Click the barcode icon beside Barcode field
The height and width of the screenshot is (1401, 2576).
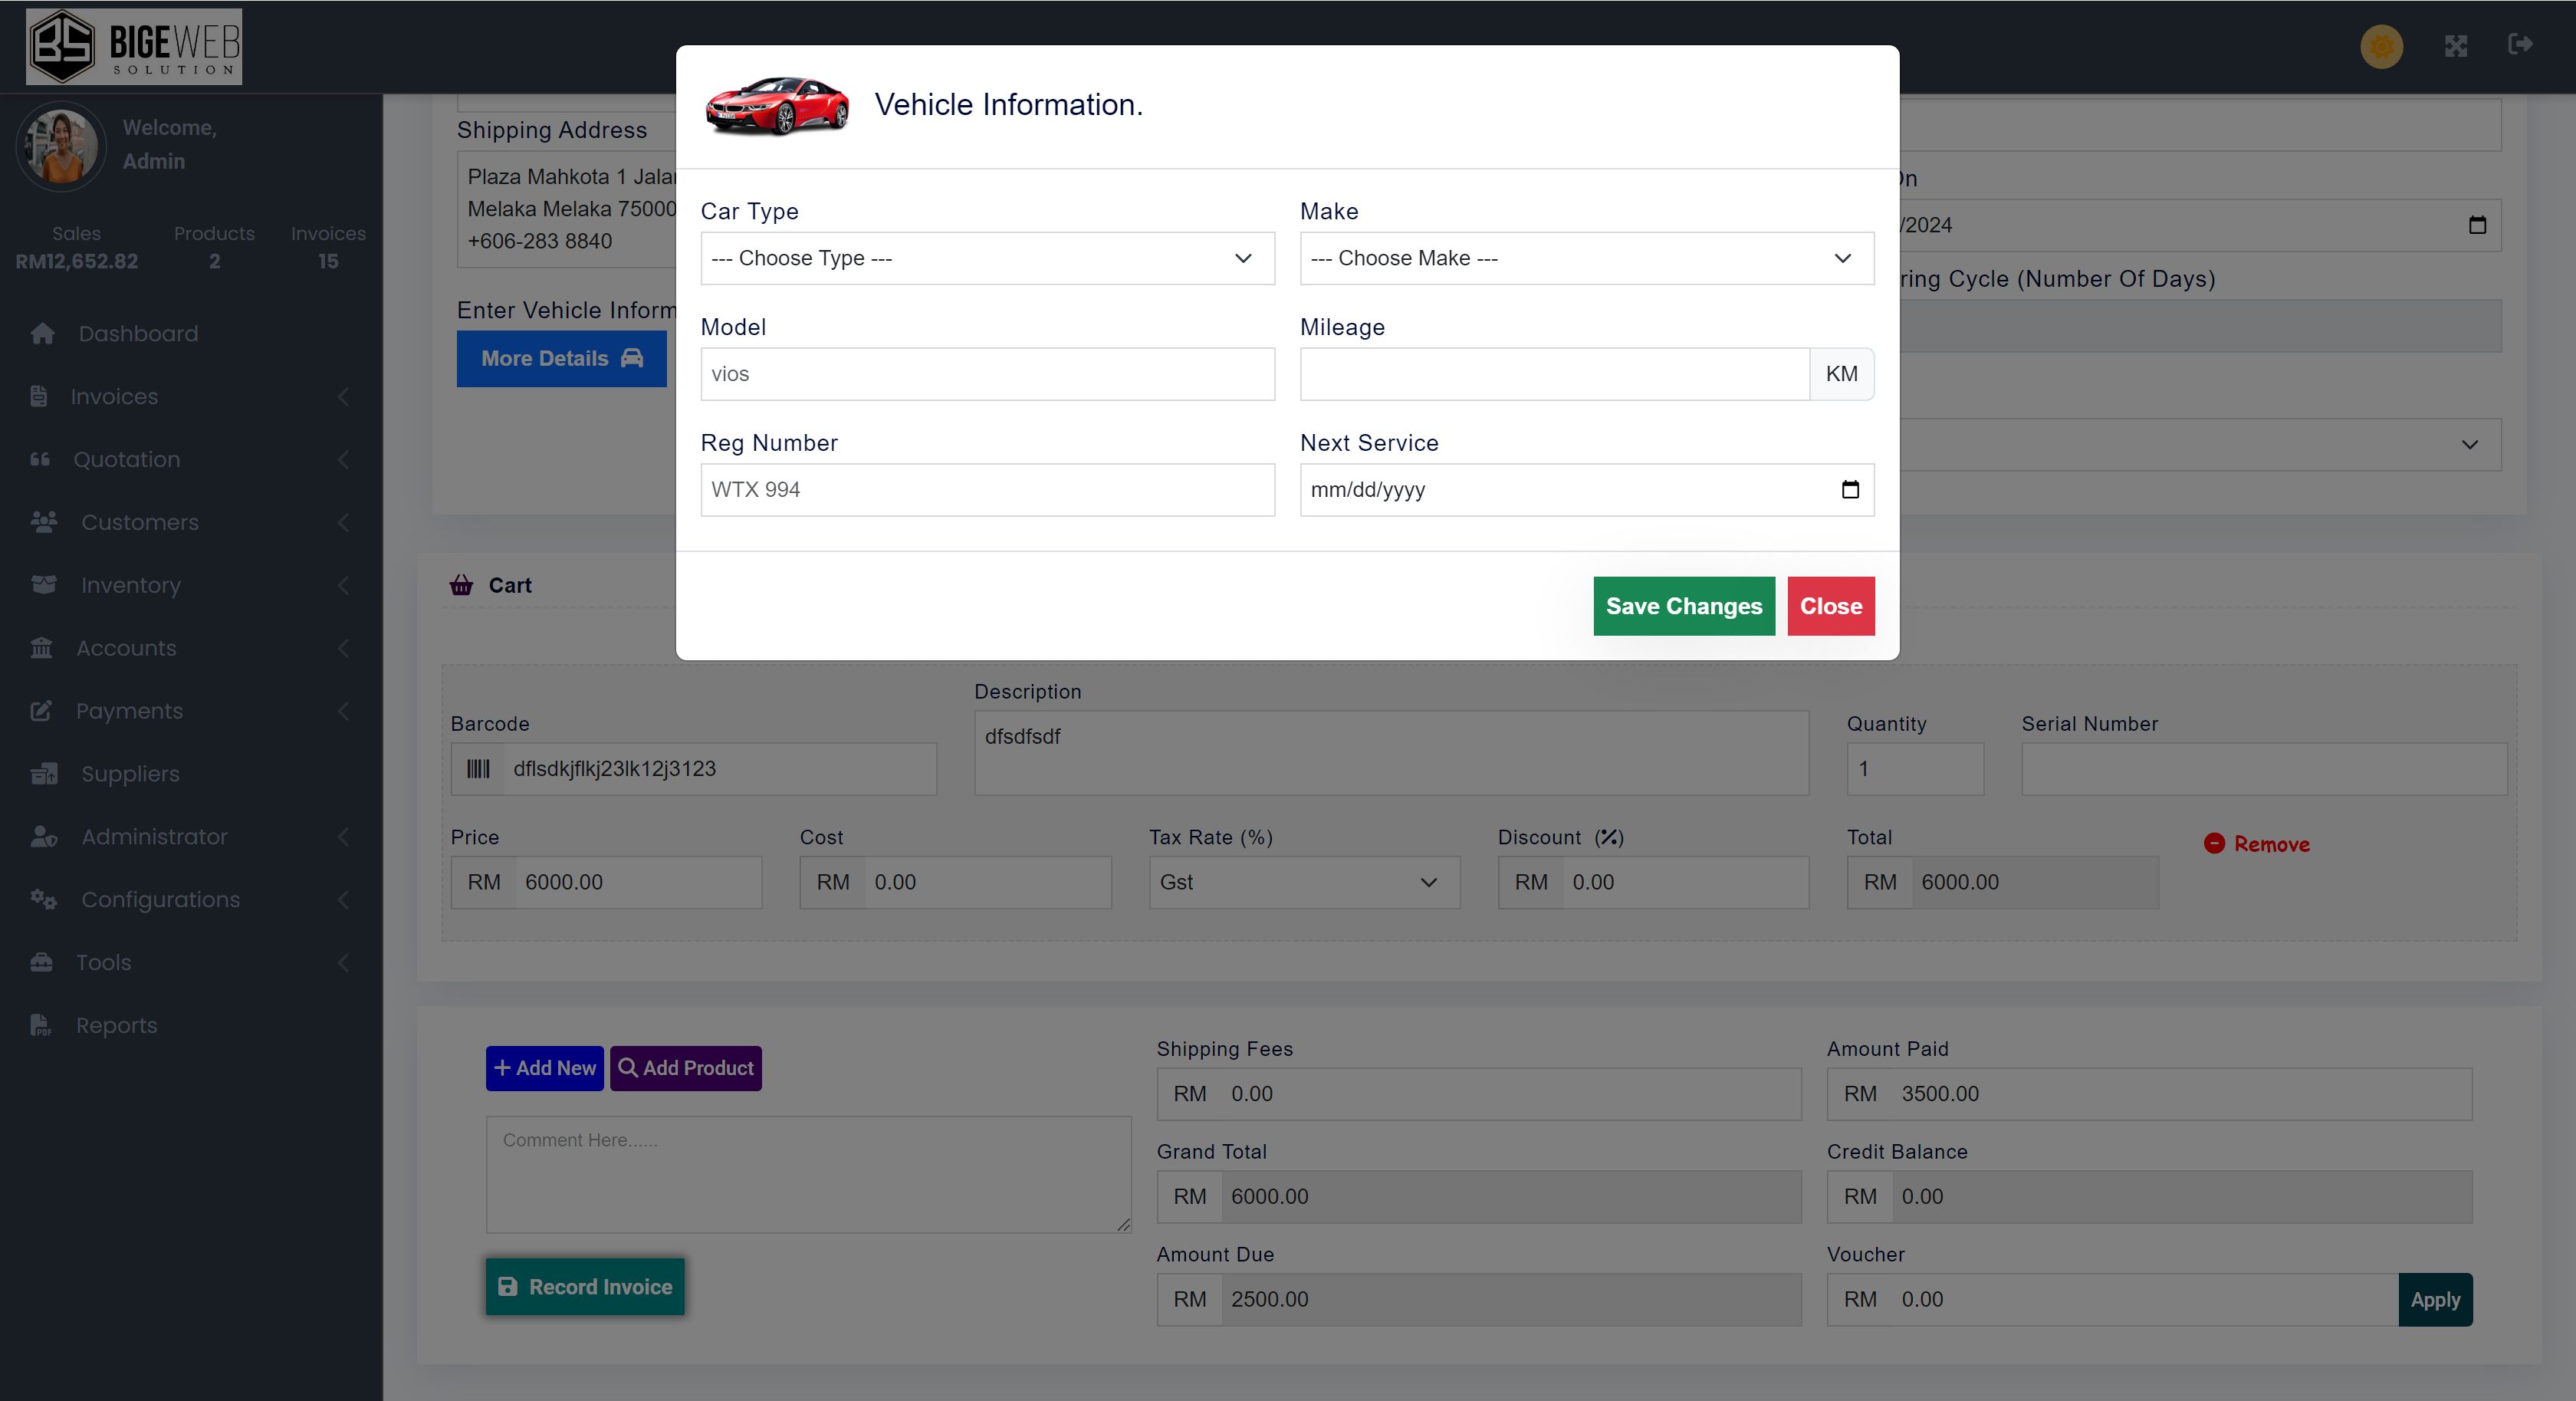tap(478, 768)
